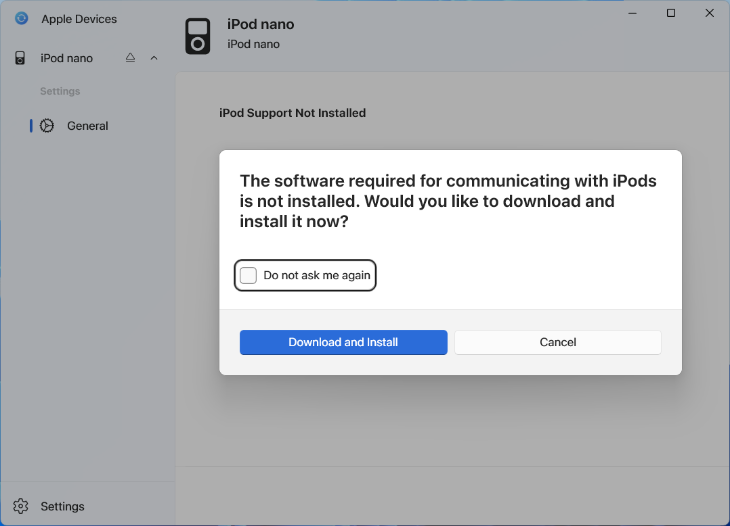
Task: Maximize the Apple Devices window
Action: (671, 13)
